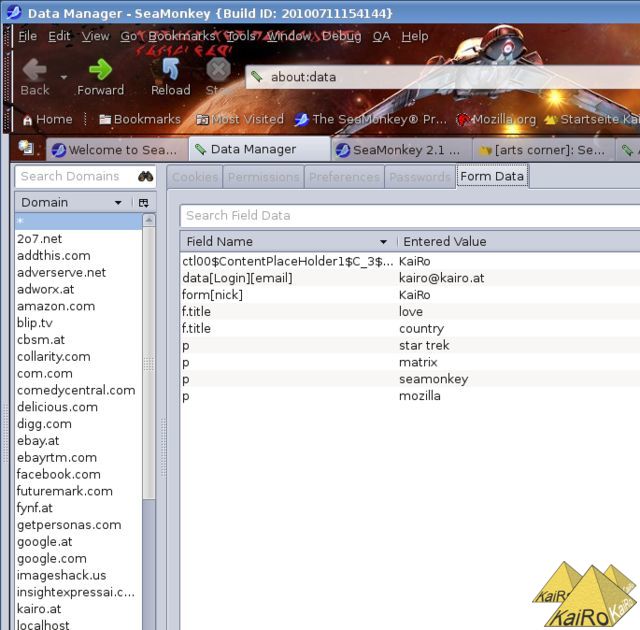Open the Back history dropdown arrow
This screenshot has height=630, width=640.
[64, 77]
